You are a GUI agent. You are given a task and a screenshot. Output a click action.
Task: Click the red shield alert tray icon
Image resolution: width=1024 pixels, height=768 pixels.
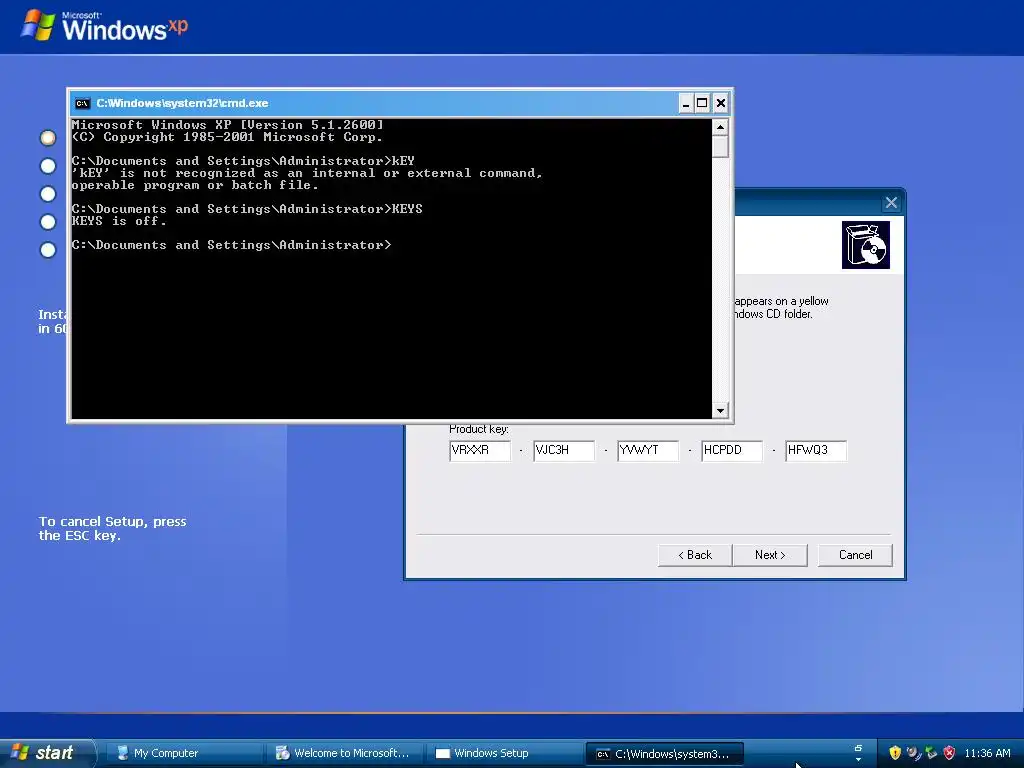[950, 752]
